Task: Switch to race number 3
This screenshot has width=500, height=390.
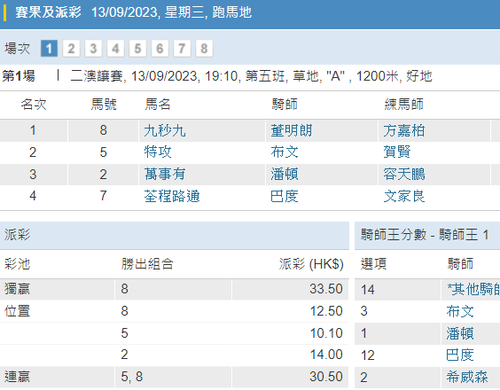Action: [x=93, y=48]
